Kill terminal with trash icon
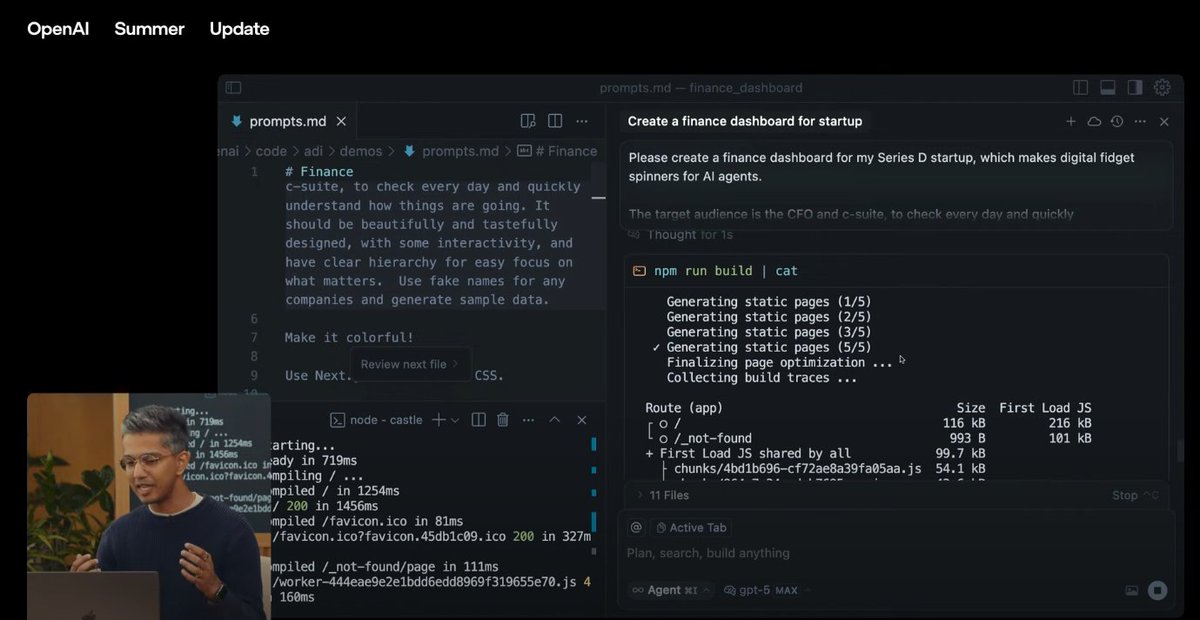 [x=503, y=420]
